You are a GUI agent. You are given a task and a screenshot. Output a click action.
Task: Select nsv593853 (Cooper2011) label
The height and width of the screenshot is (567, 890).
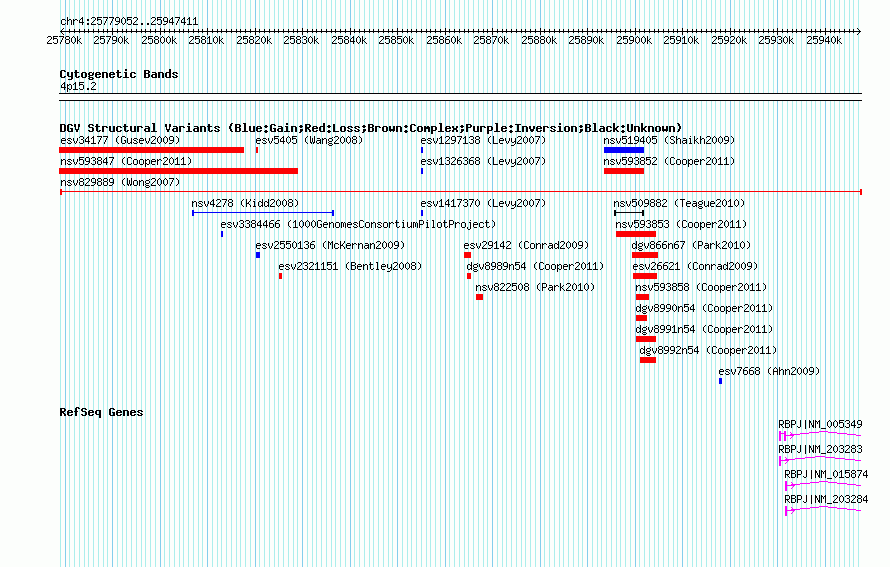point(681,224)
